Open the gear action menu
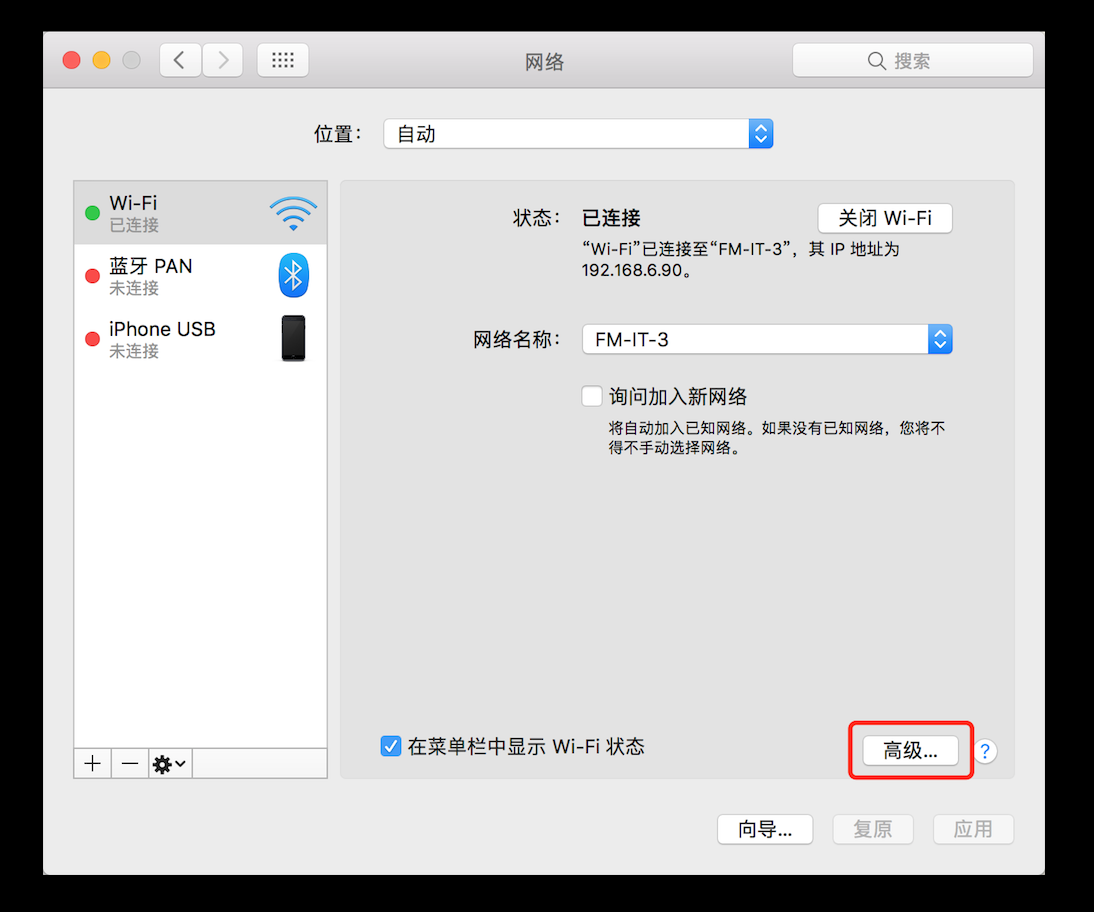 pos(167,763)
